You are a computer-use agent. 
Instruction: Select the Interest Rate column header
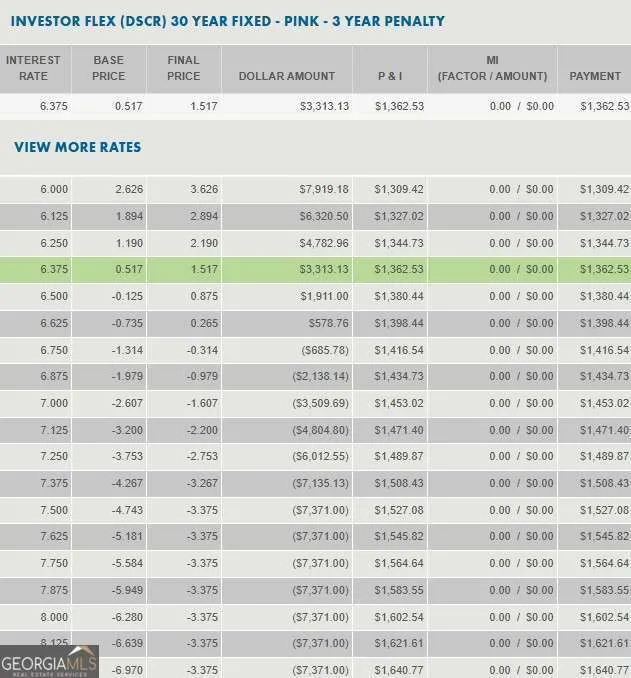pyautogui.click(x=33, y=68)
